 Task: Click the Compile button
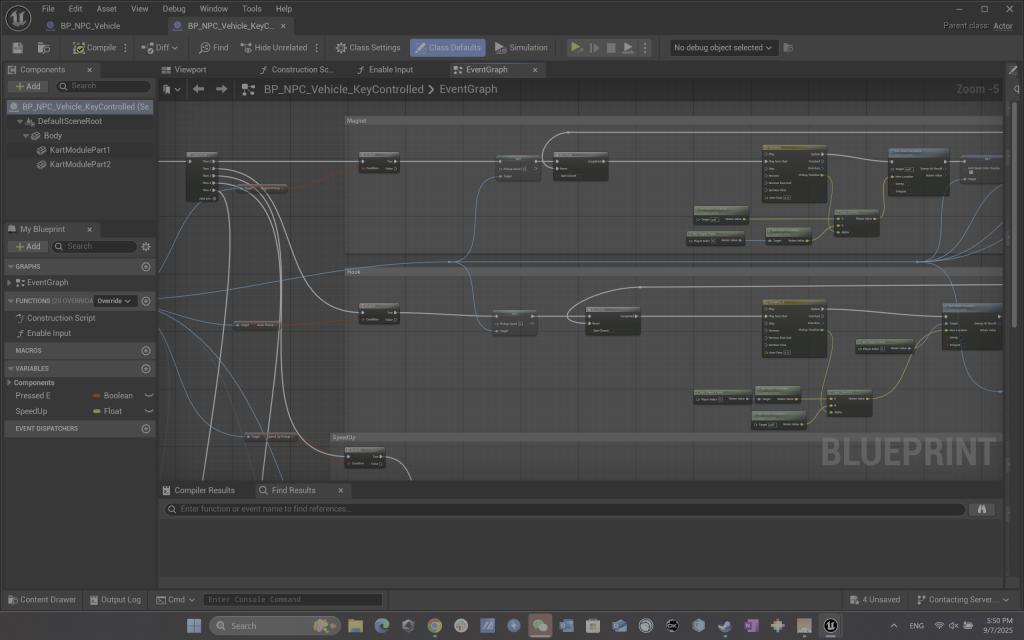coord(95,48)
